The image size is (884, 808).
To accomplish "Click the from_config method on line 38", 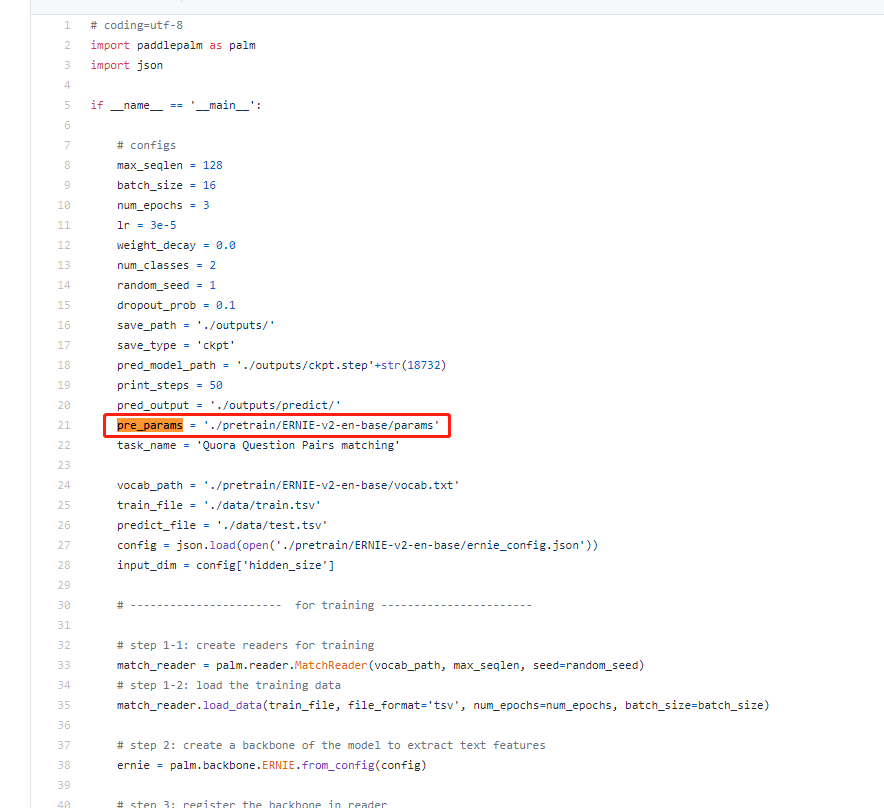I will click(x=338, y=765).
